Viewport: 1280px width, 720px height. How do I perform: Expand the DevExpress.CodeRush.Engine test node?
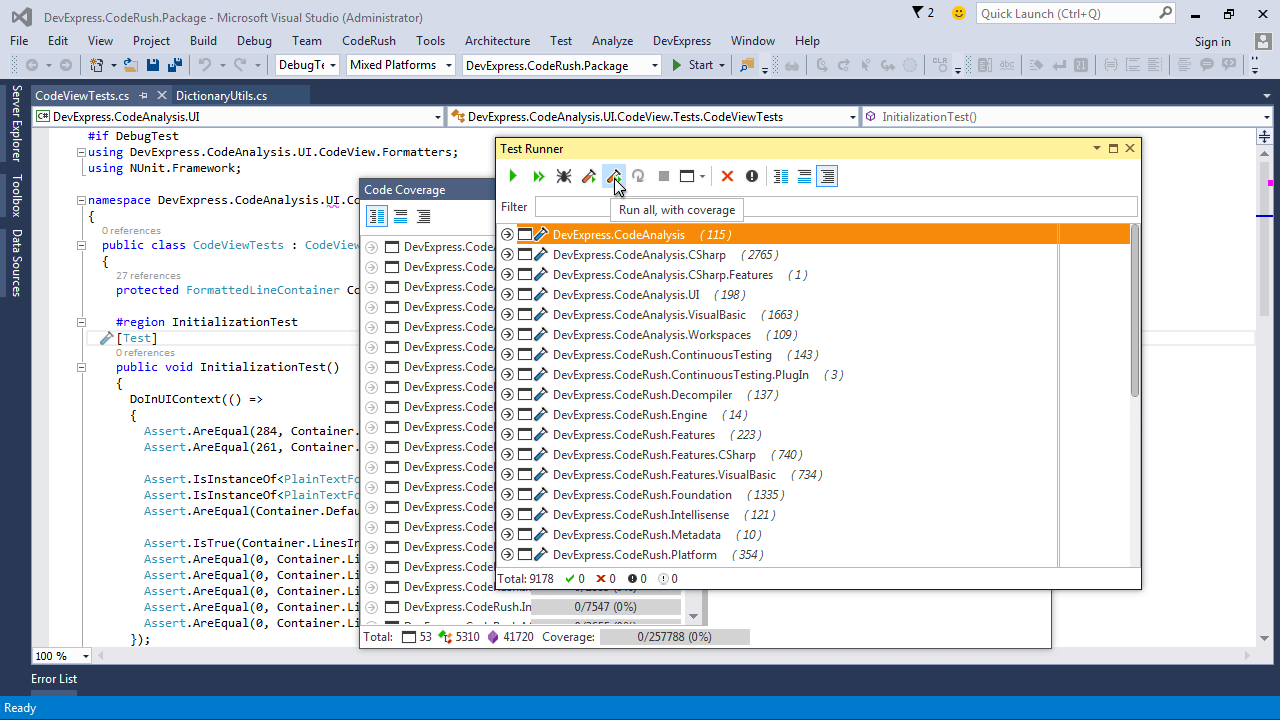point(507,415)
